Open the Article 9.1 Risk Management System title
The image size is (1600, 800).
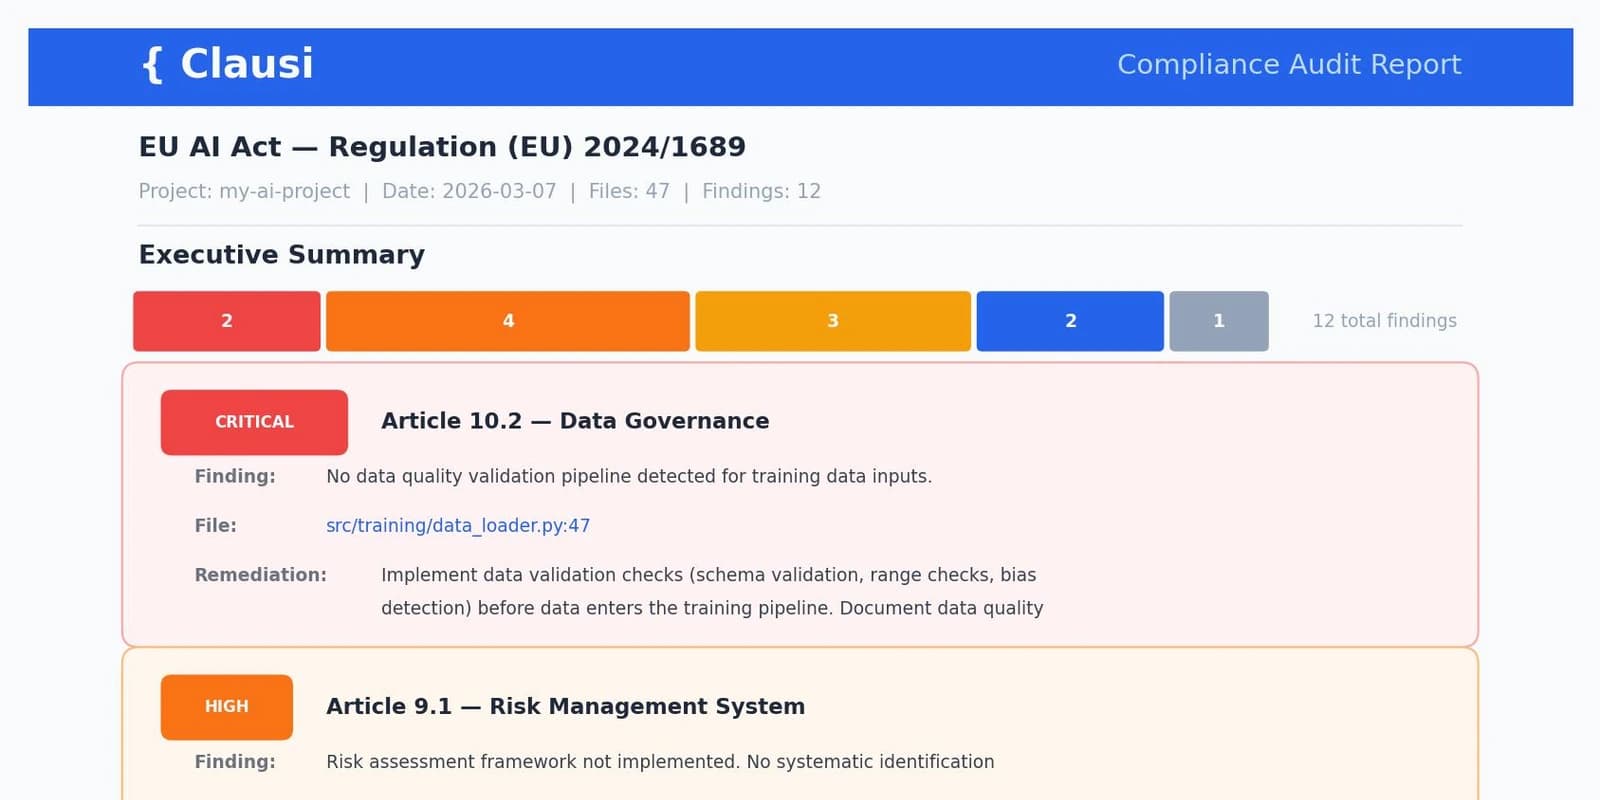pos(565,706)
